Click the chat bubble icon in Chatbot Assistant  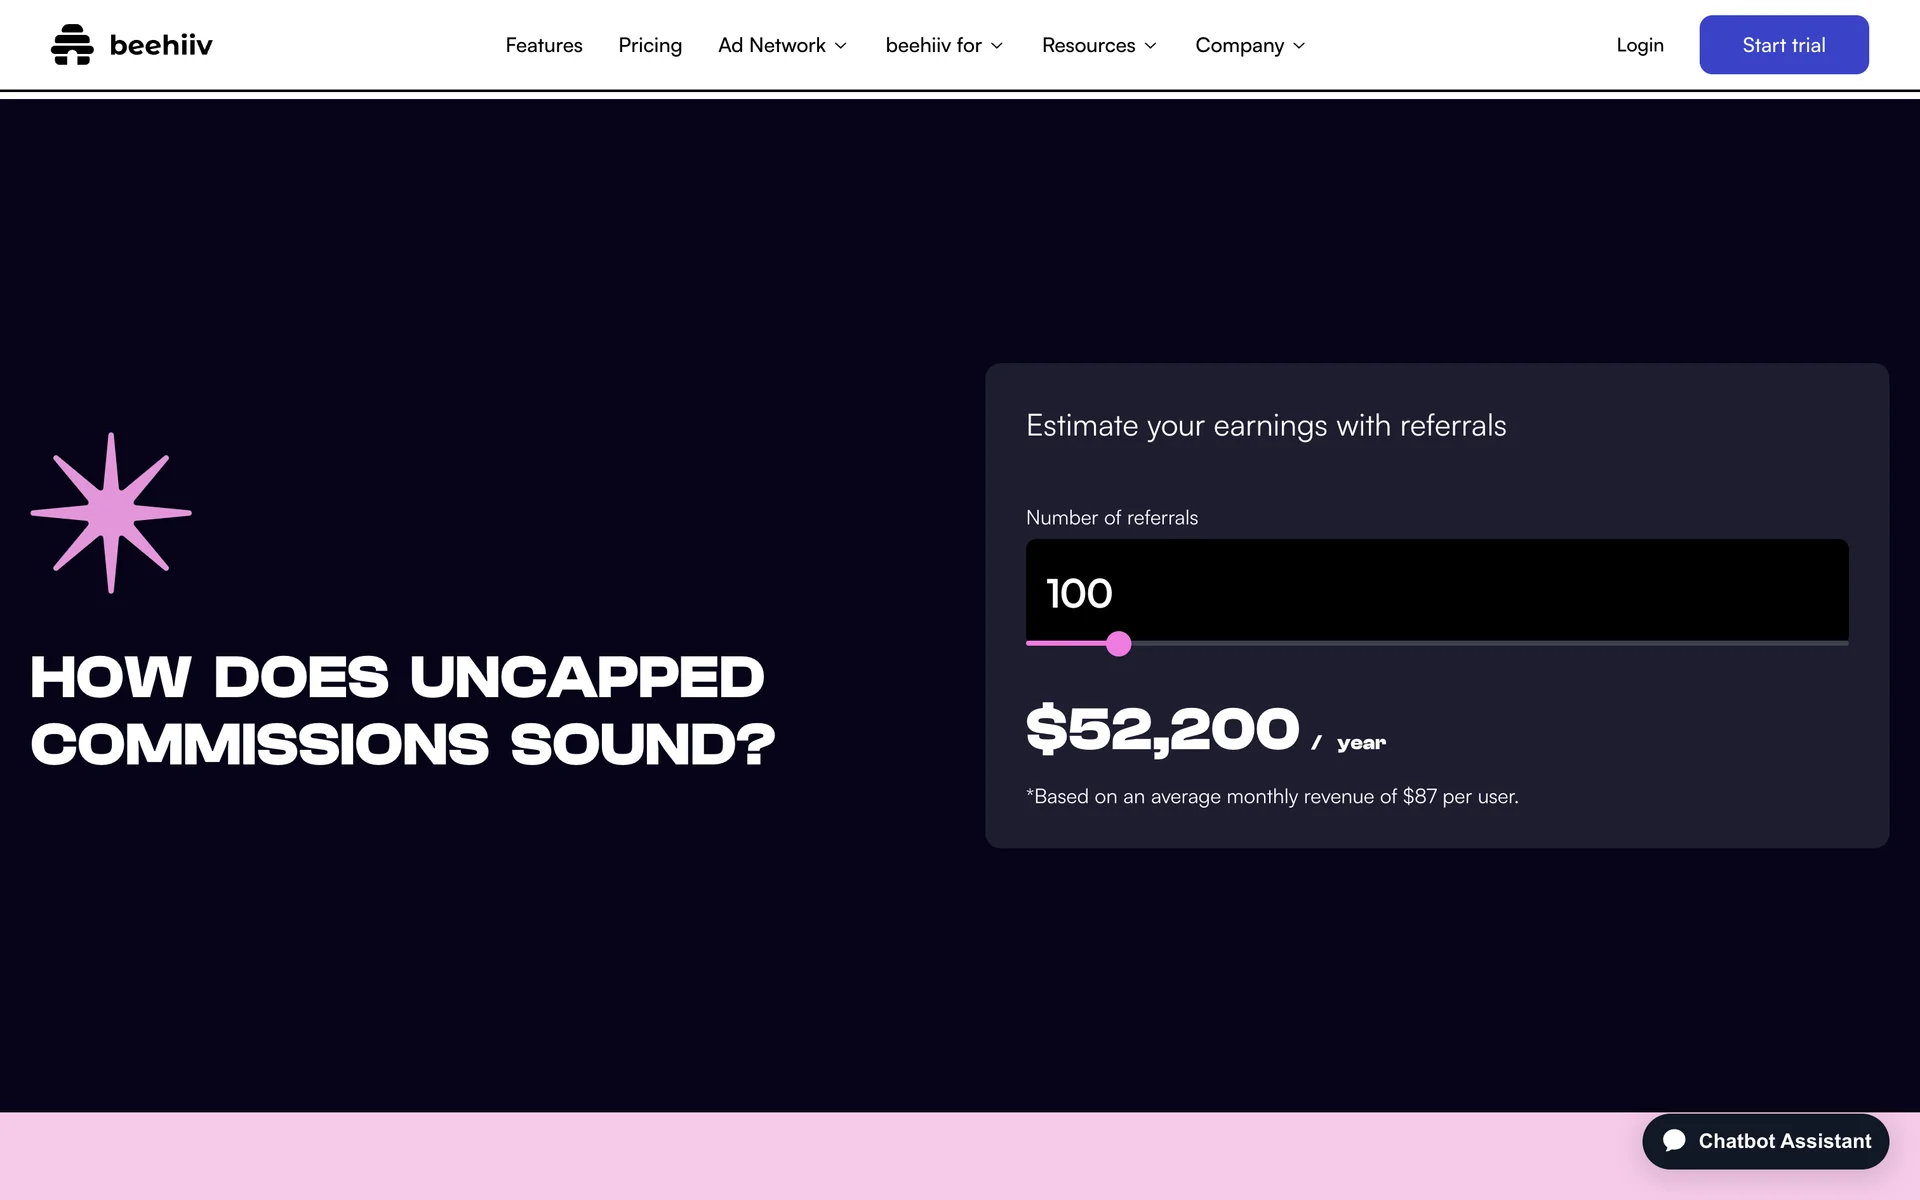coord(1674,1141)
